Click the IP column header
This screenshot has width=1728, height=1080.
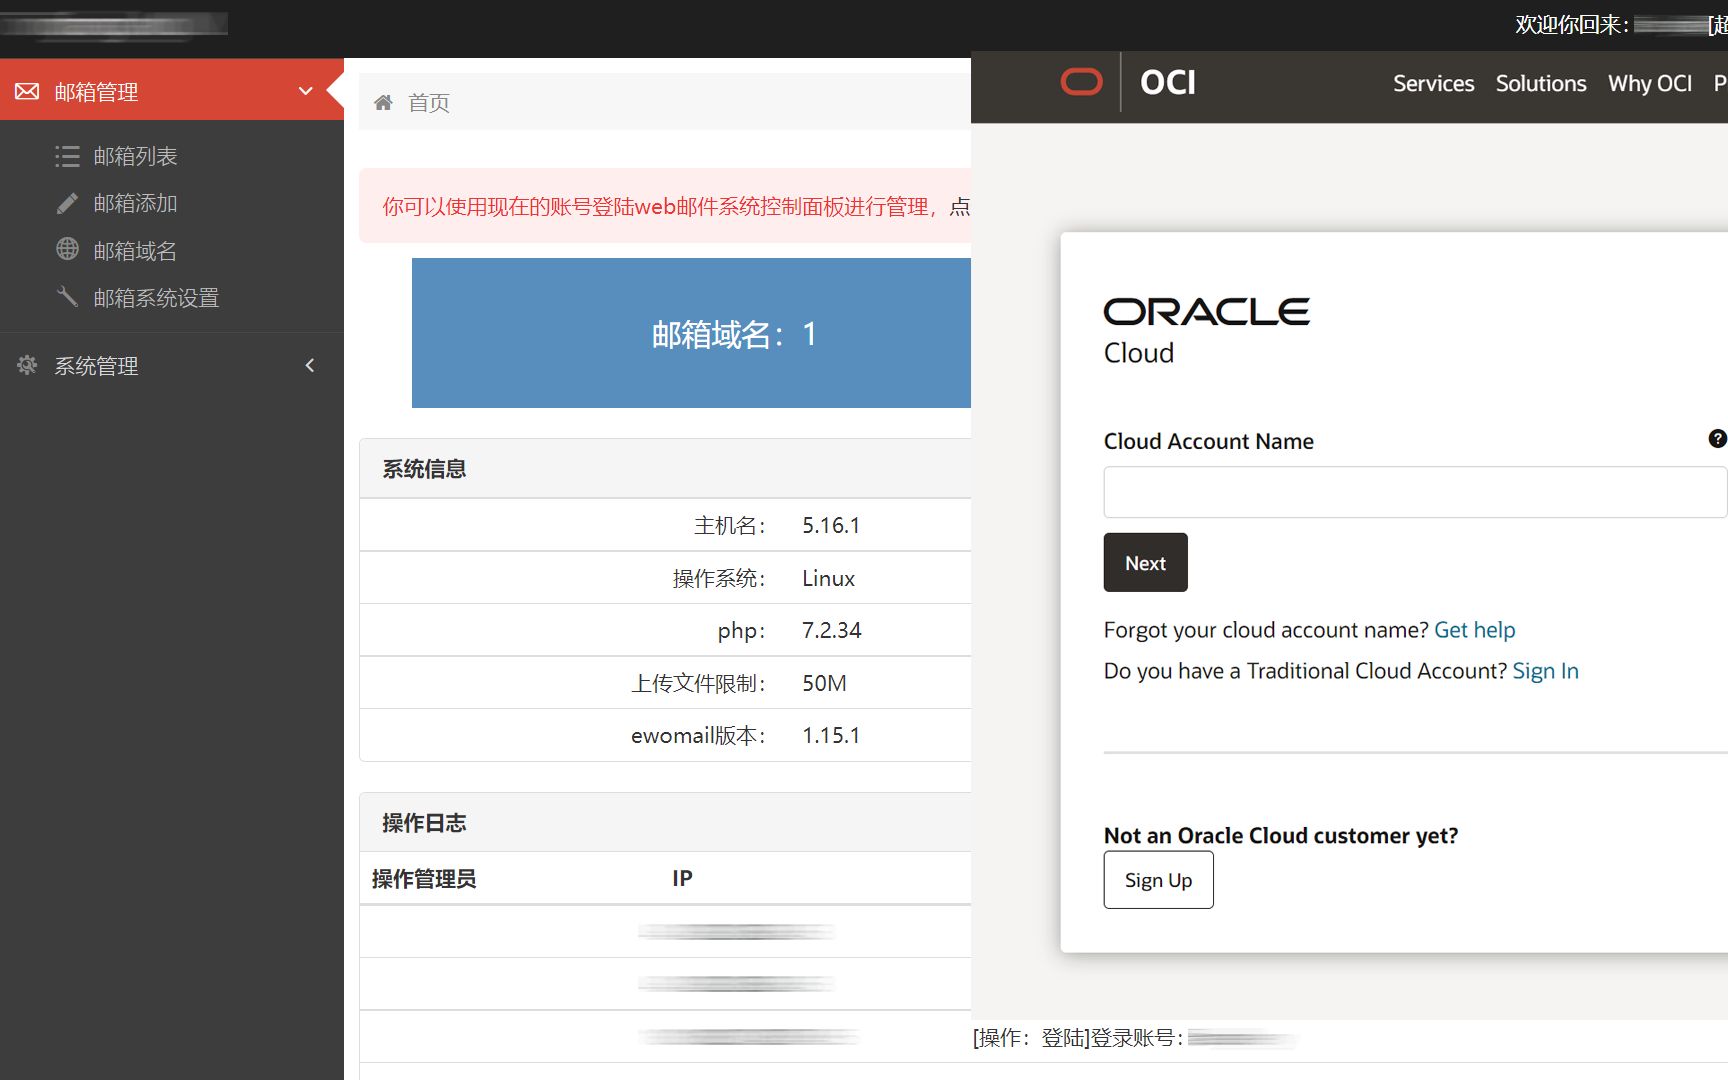click(682, 878)
